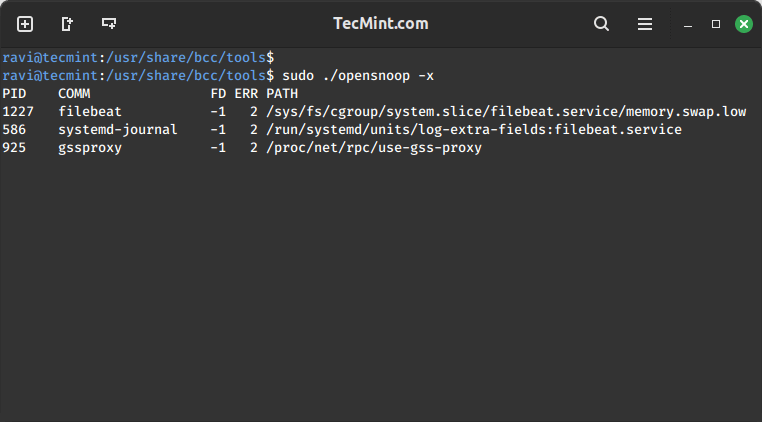Click the new terminal window icon
The height and width of the screenshot is (422, 762).
click(x=67, y=24)
